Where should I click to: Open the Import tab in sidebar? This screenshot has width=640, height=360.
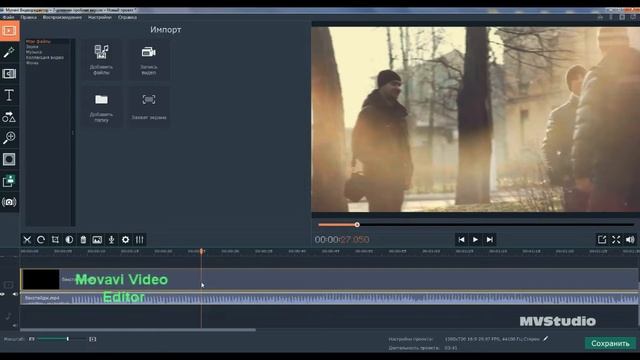tap(9, 31)
